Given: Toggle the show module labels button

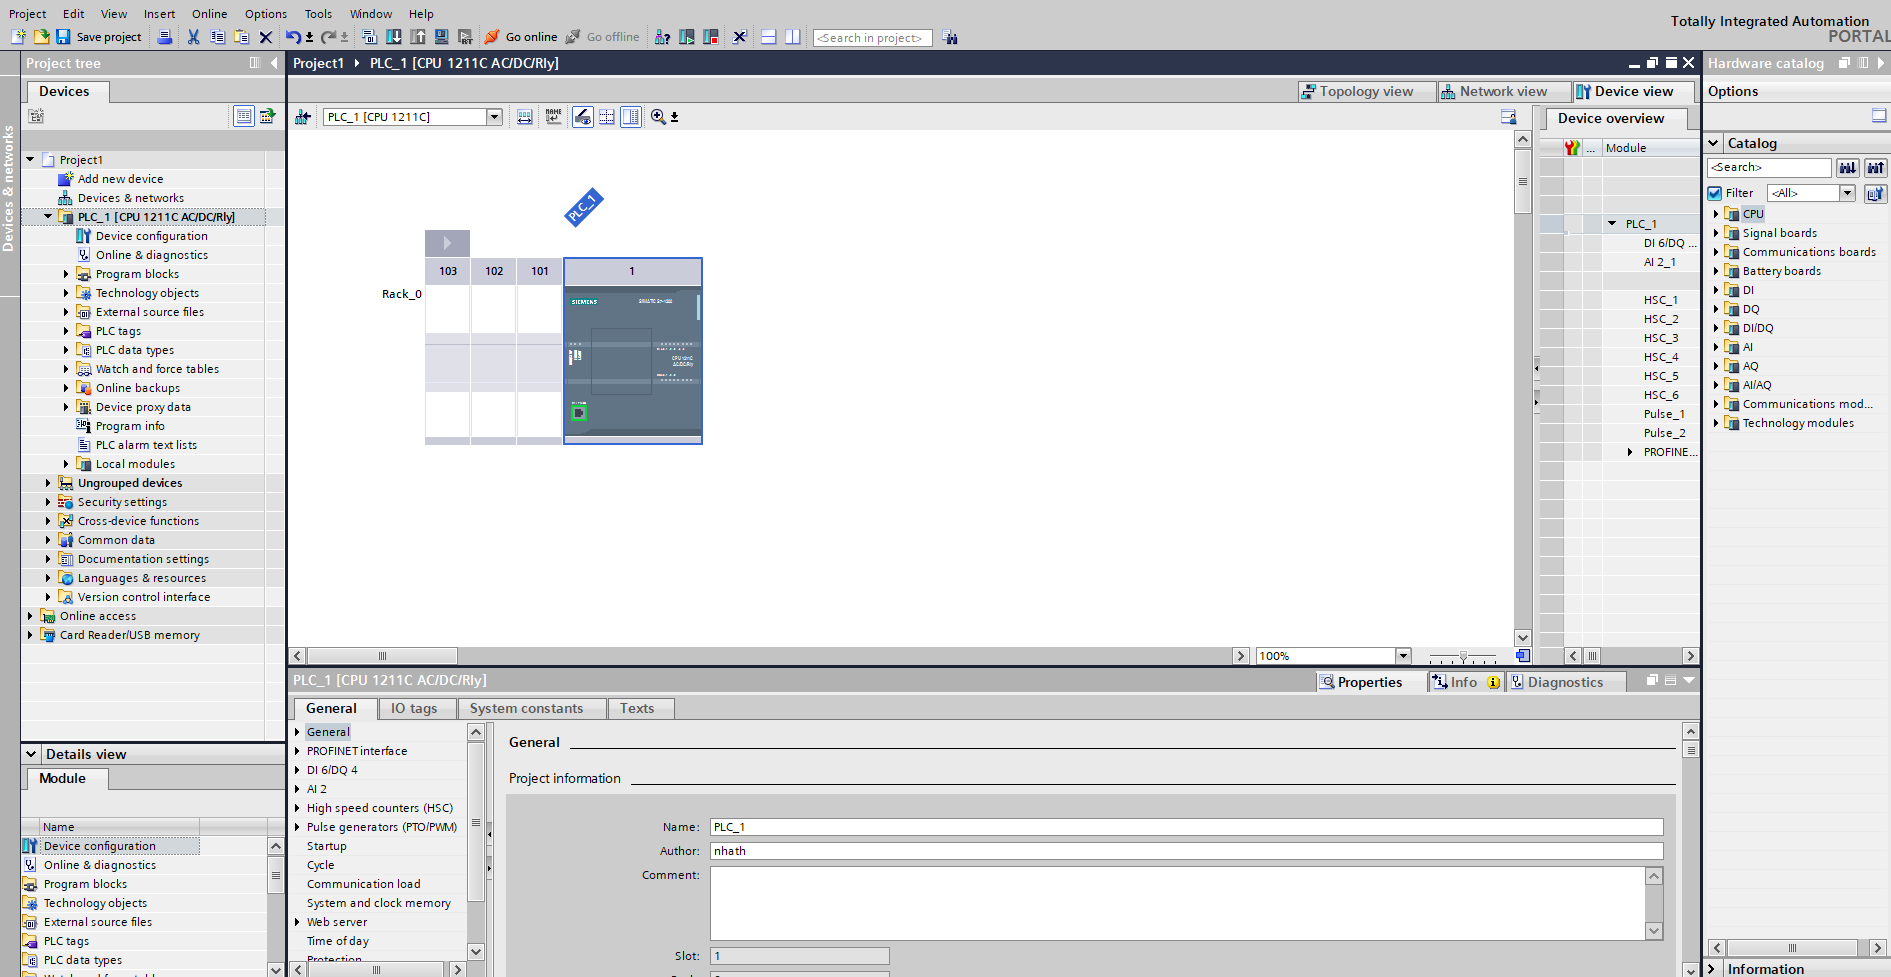Looking at the screenshot, I should point(553,117).
